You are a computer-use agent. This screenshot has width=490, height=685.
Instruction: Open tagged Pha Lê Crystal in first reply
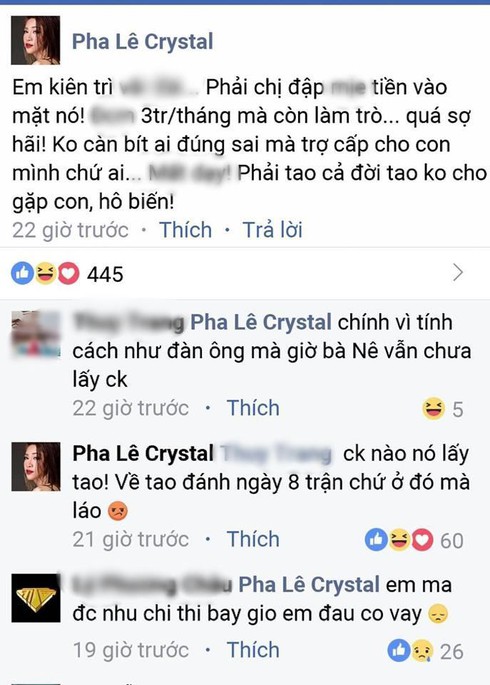click(261, 322)
